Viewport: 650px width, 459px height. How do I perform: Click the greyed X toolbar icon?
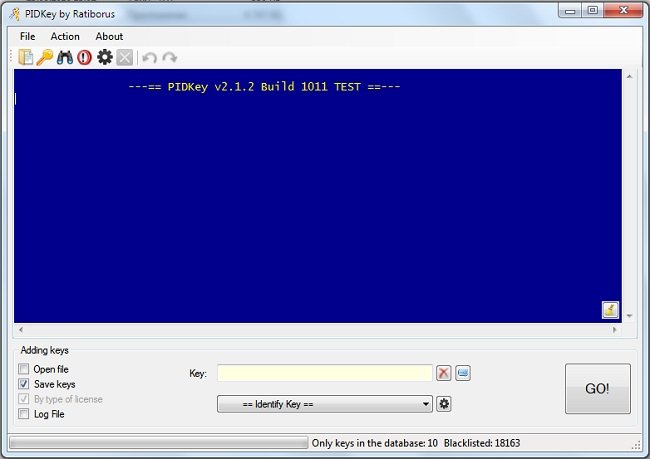pyautogui.click(x=124, y=58)
